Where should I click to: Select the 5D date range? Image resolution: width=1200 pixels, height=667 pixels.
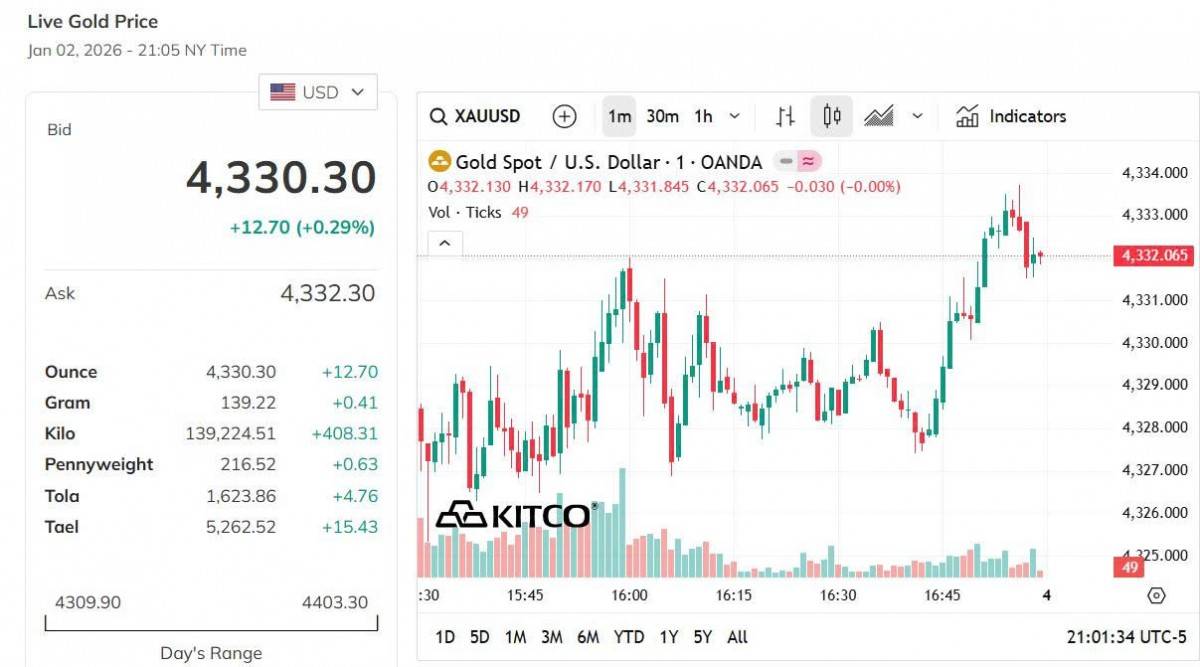pyautogui.click(x=480, y=637)
